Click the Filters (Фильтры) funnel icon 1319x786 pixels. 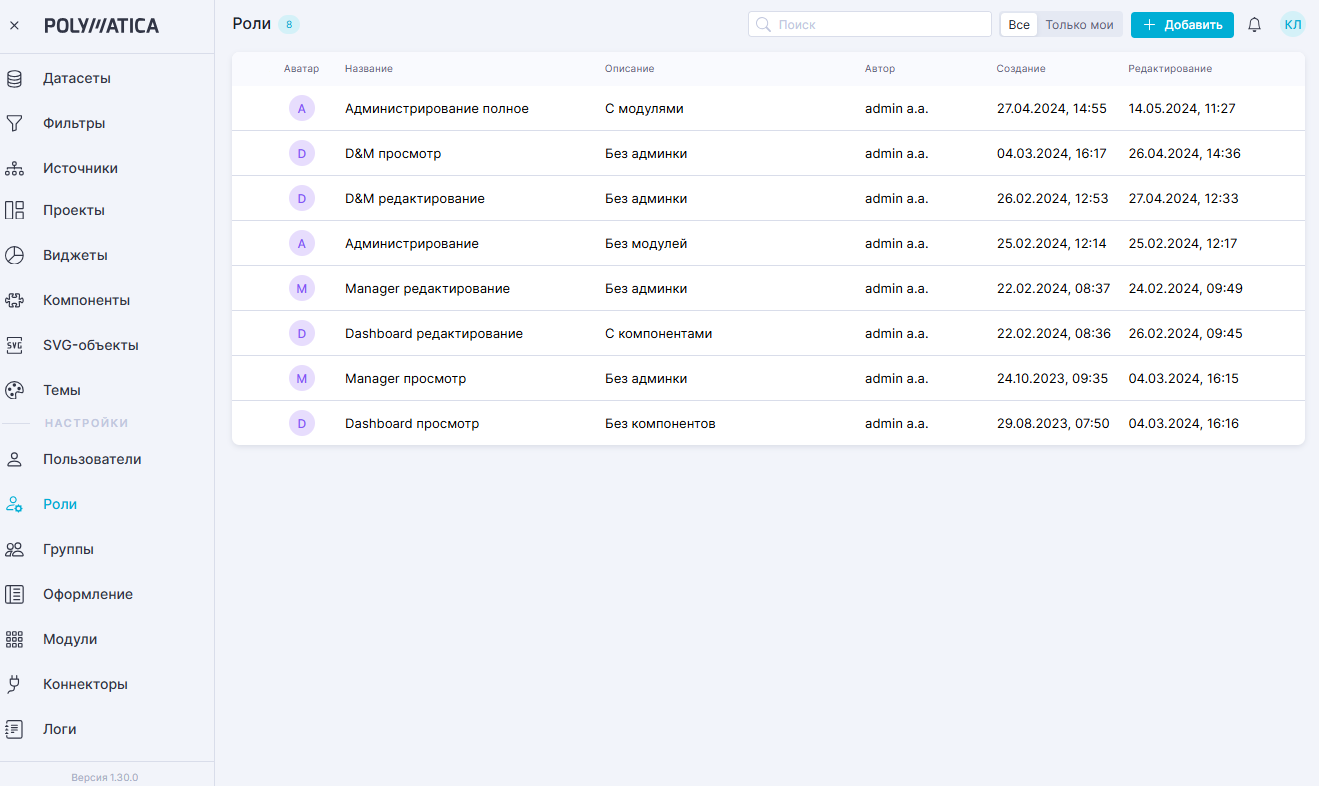14,124
